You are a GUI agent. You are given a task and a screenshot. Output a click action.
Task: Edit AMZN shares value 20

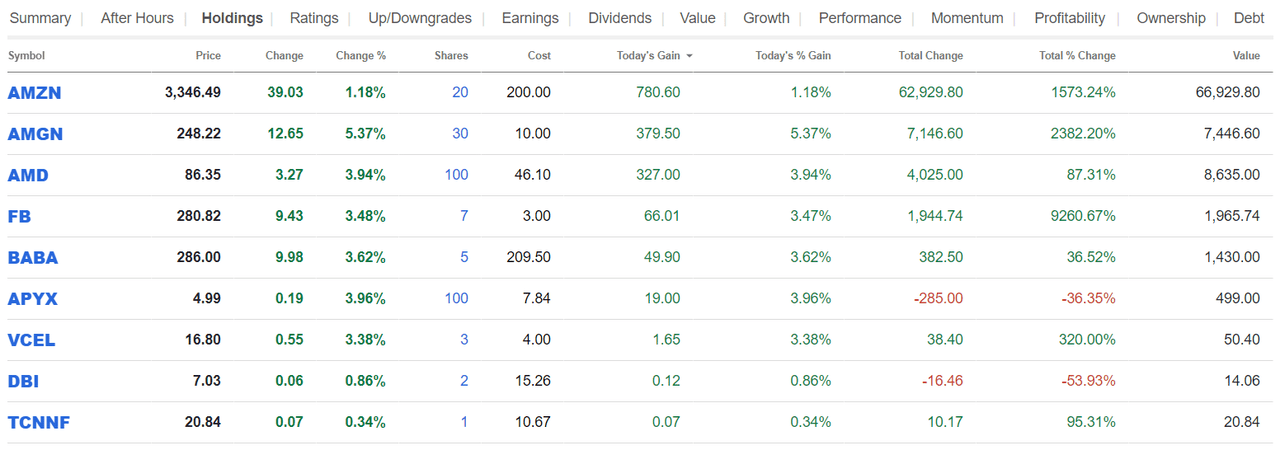coord(460,93)
